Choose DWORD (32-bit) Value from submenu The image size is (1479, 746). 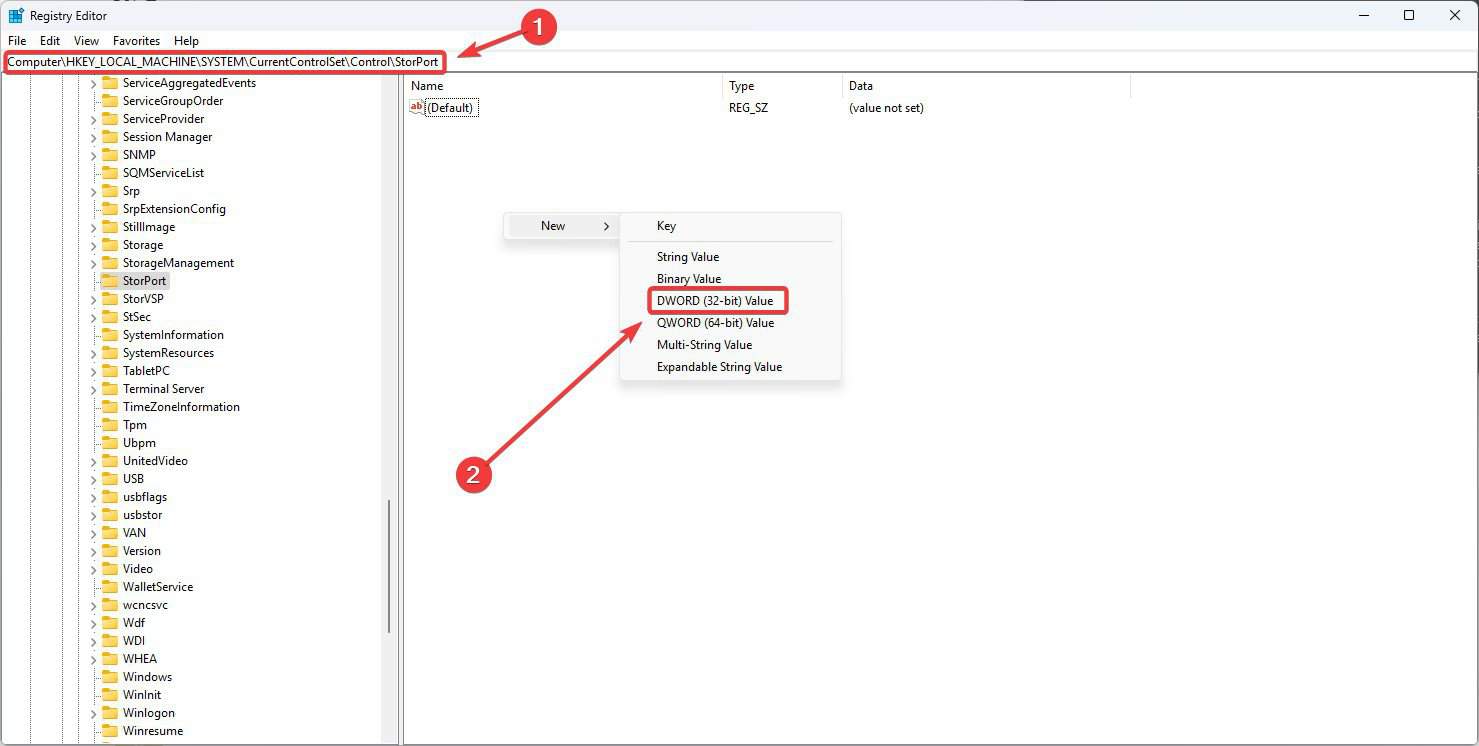(714, 301)
